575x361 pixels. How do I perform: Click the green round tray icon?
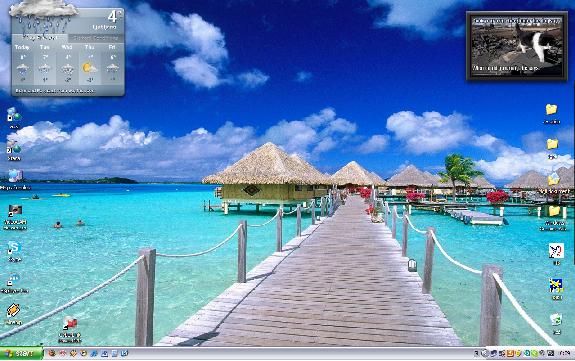pos(535,353)
